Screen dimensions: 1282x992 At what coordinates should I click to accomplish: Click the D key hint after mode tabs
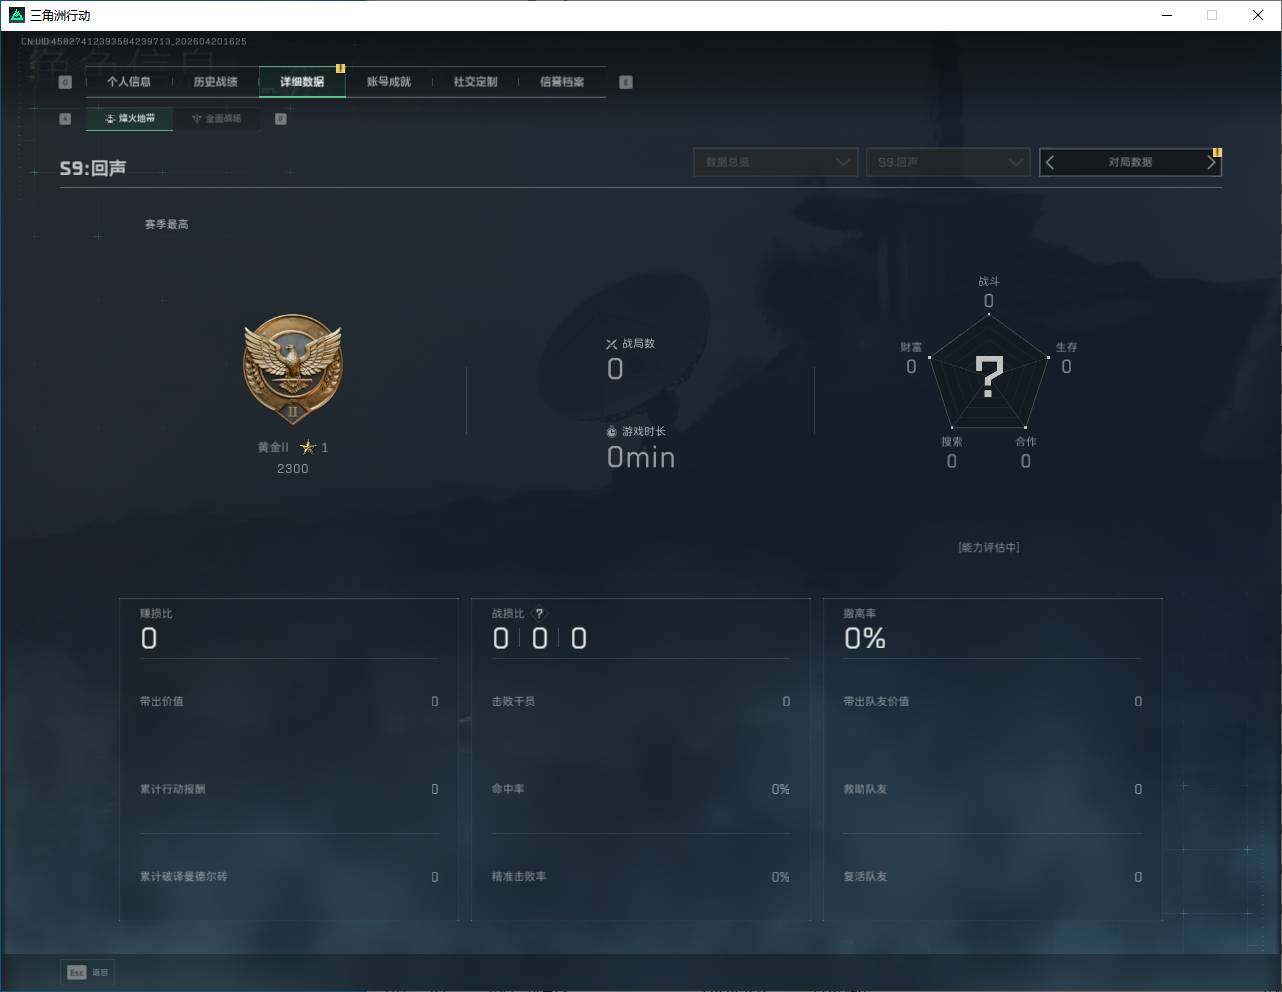(x=281, y=119)
